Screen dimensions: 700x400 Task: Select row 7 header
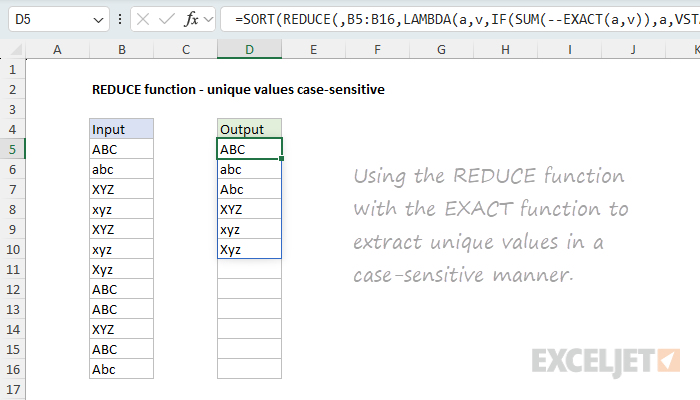click(12, 189)
